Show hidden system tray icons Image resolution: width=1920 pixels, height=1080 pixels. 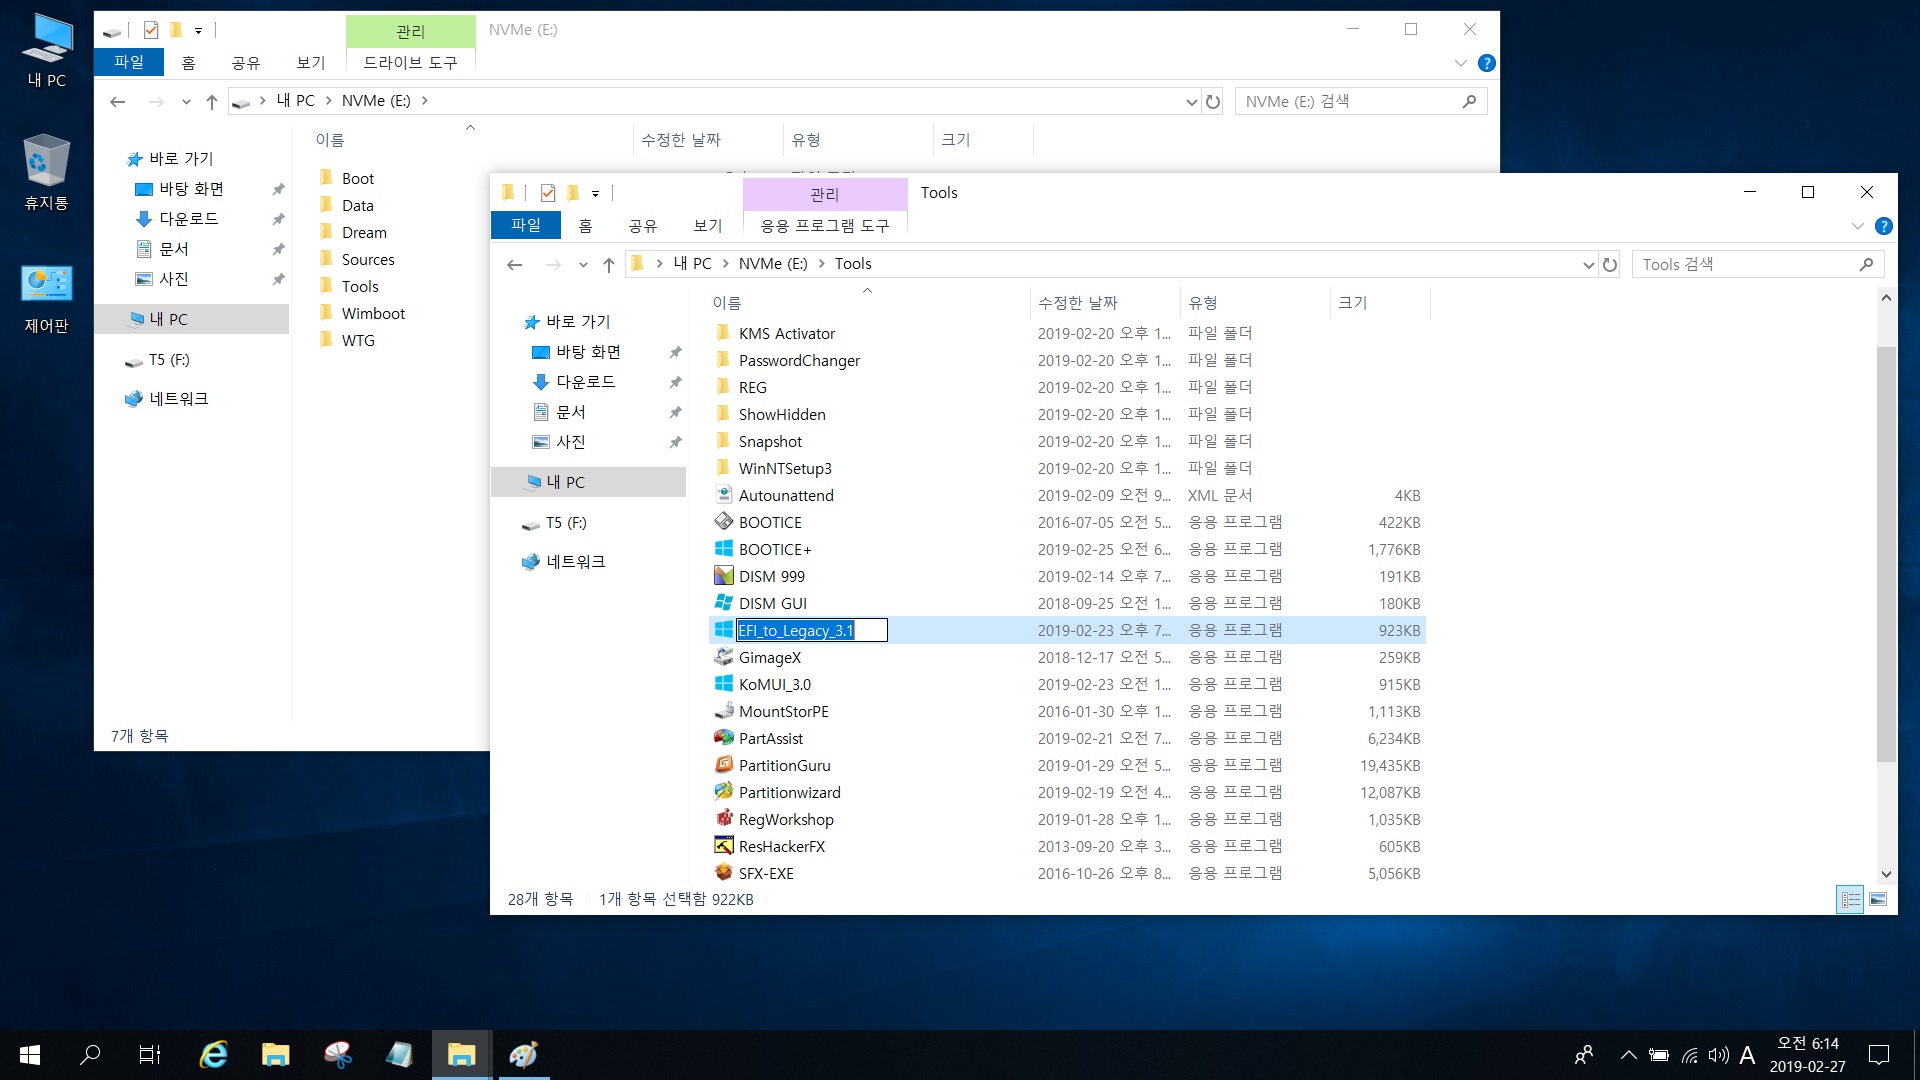coord(1628,1055)
